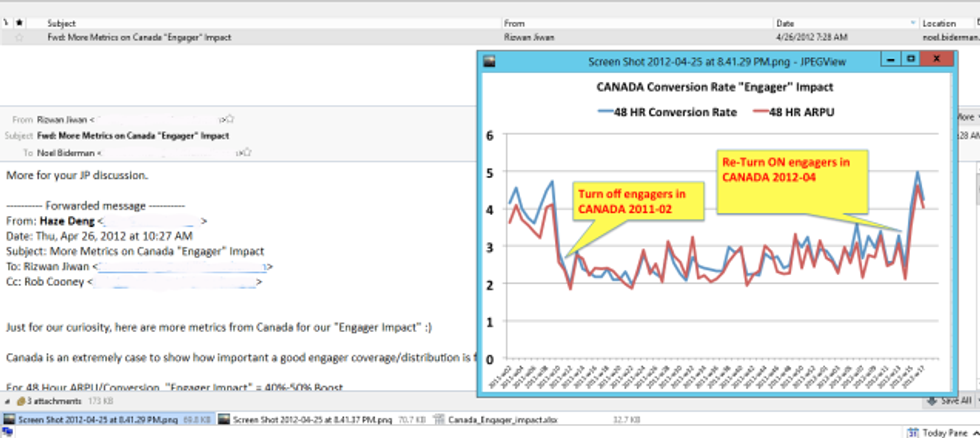980x438 pixels.
Task: Click the thread icon column header
Action: pyautogui.click(x=6, y=22)
